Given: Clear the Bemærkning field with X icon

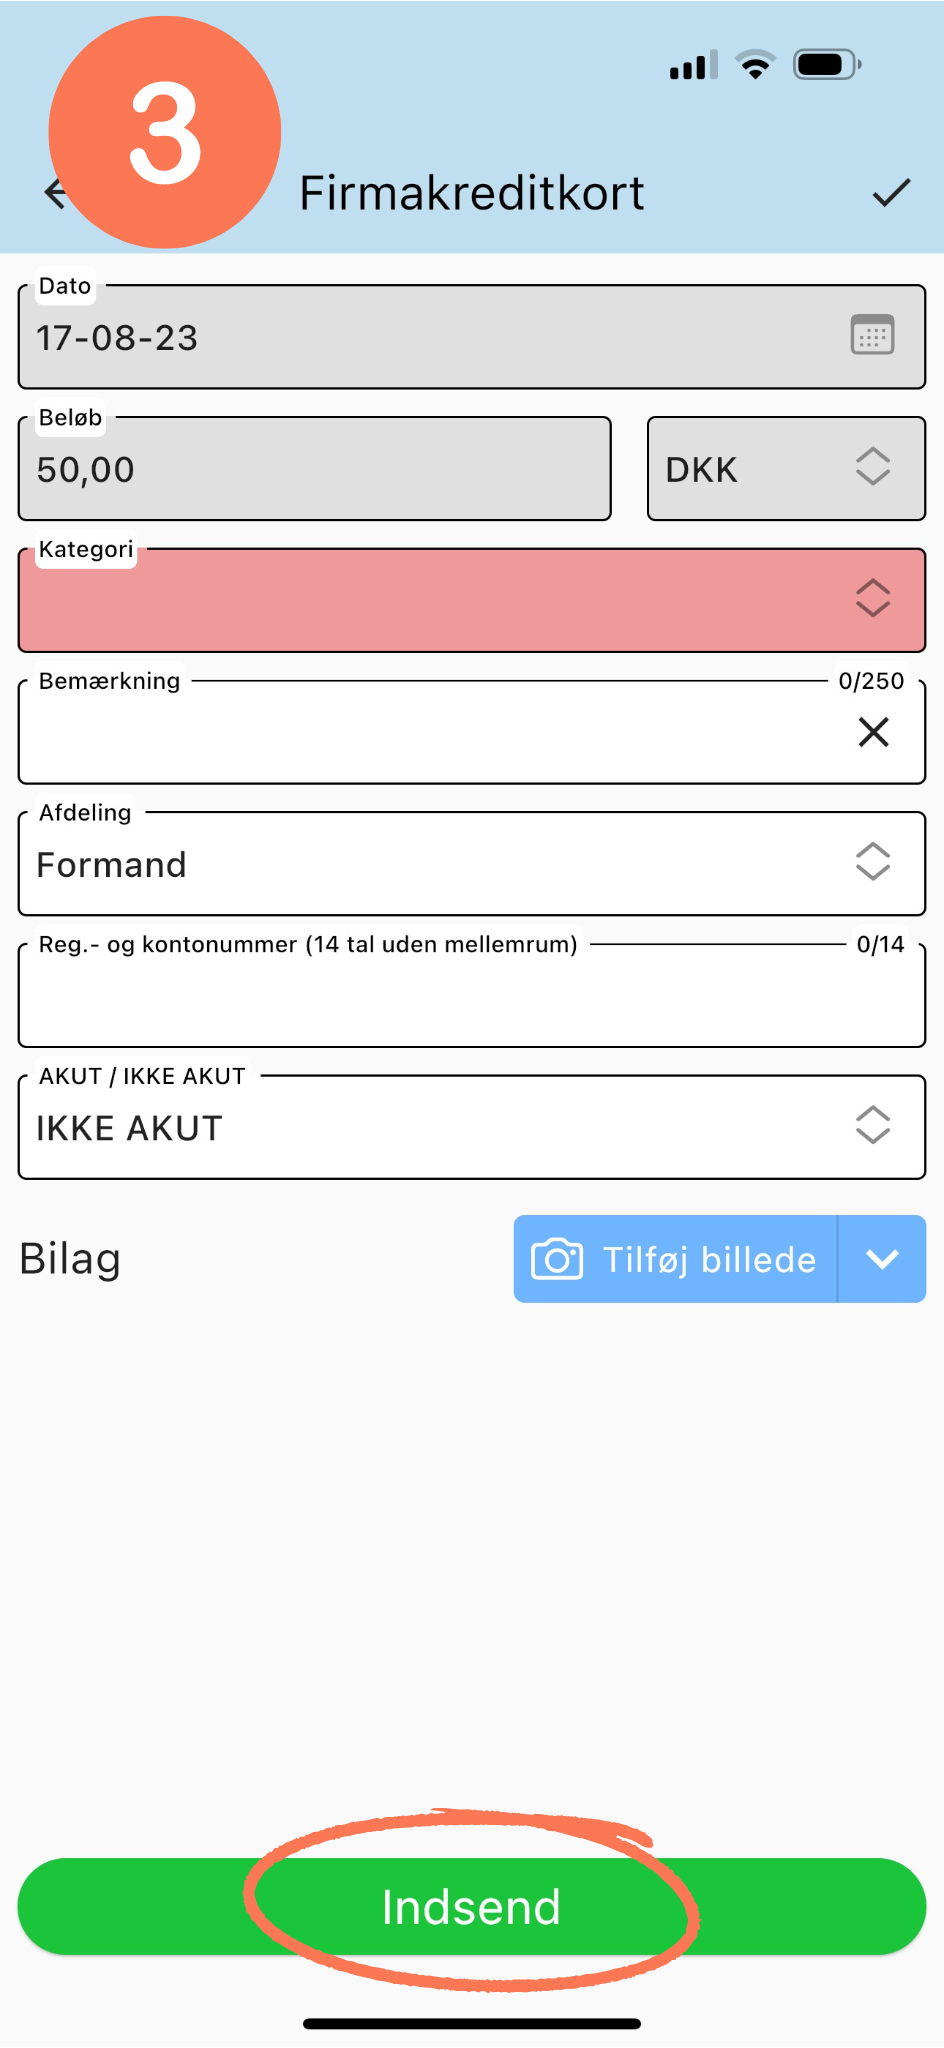Looking at the screenshot, I should click(873, 732).
